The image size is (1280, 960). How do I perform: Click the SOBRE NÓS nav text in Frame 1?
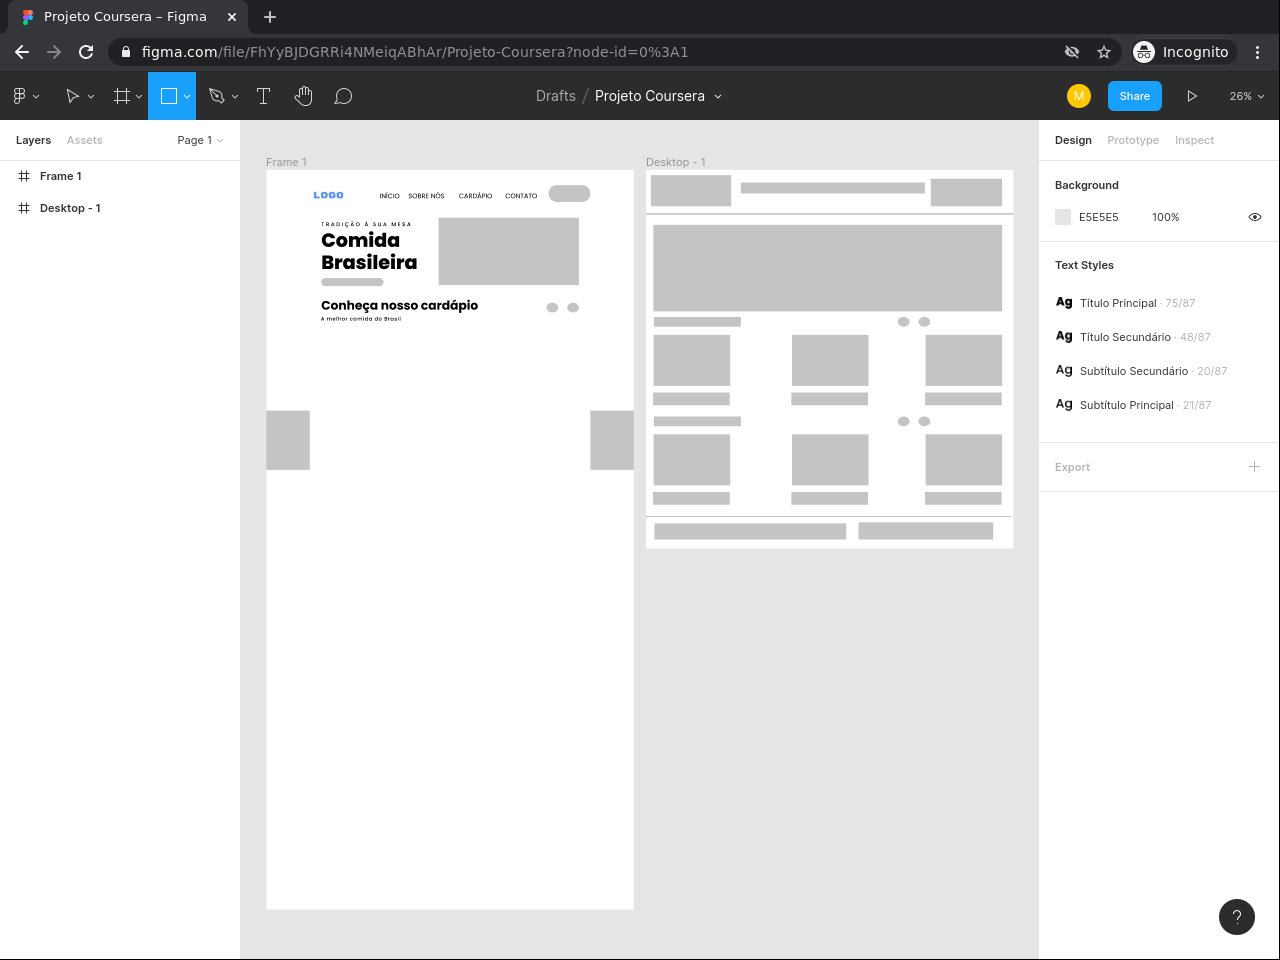[426, 196]
